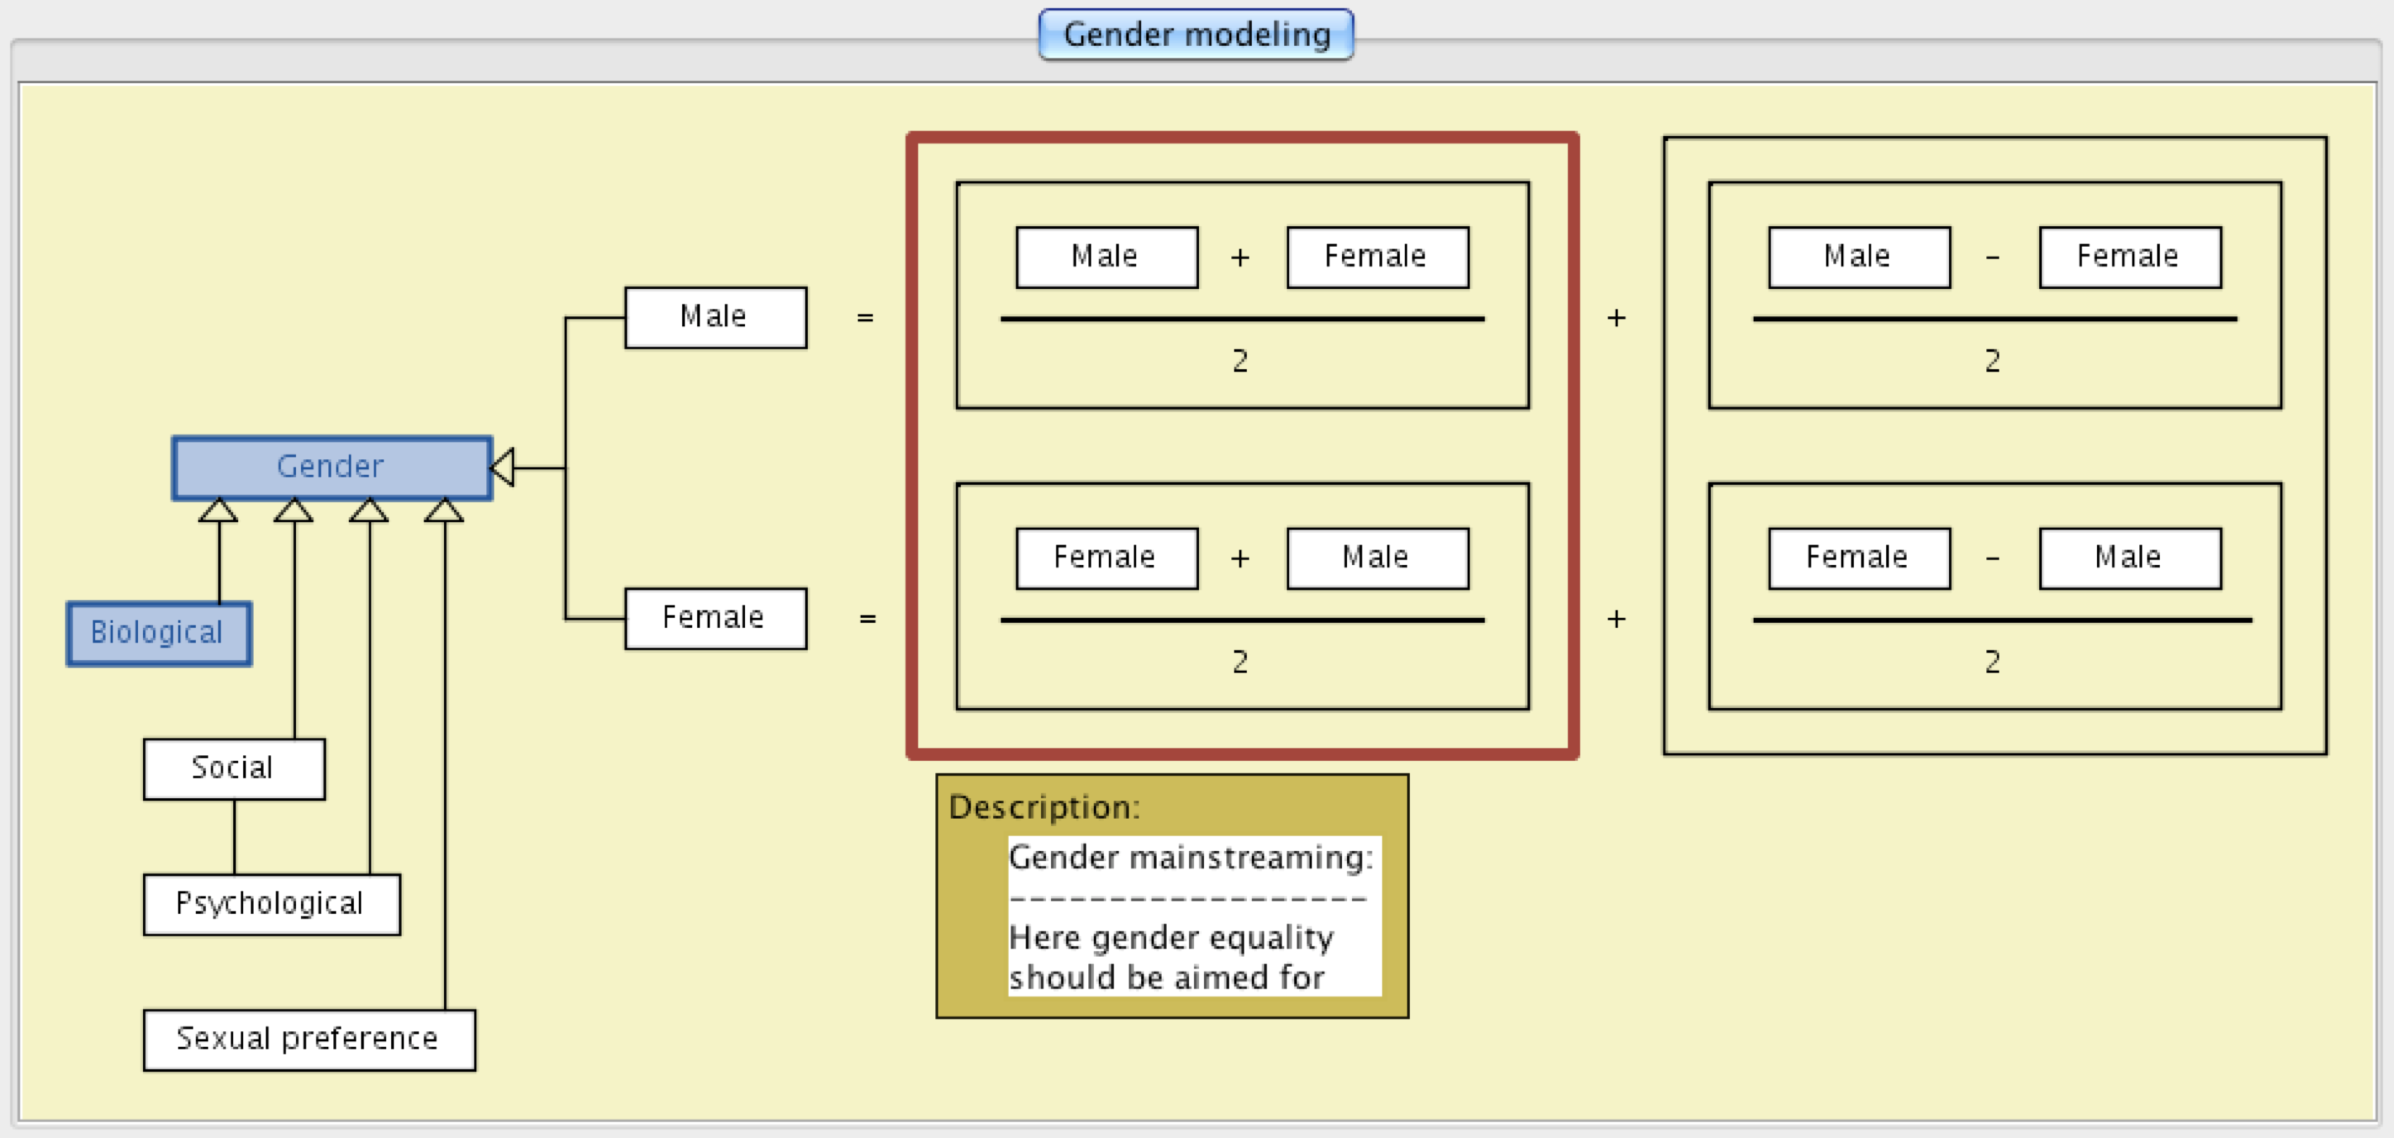
Task: Click the Psychological node box
Action: pos(271,904)
